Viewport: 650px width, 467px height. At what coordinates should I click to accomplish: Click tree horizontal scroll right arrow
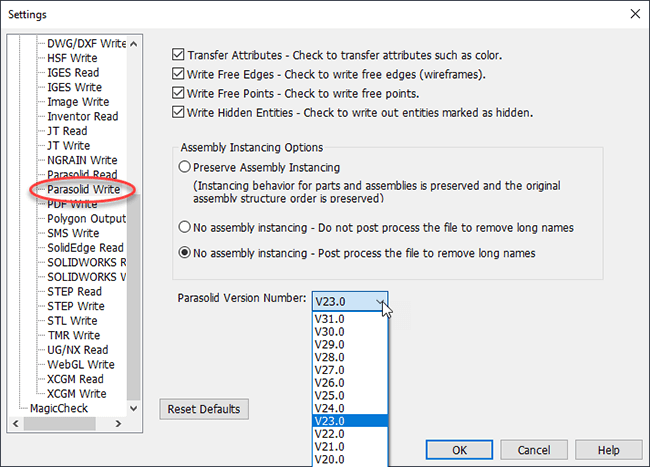pyautogui.click(x=119, y=423)
